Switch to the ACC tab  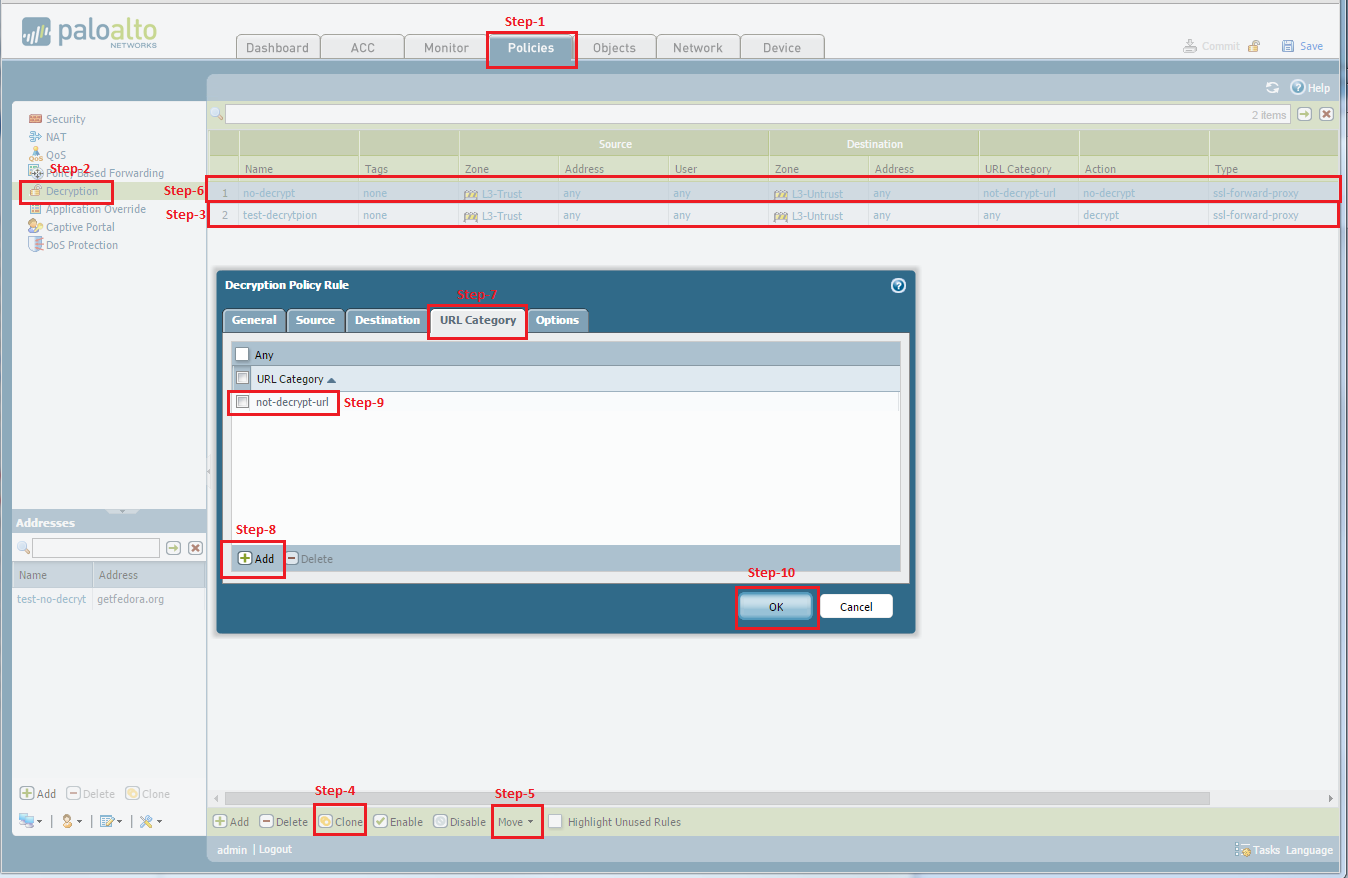tap(362, 48)
